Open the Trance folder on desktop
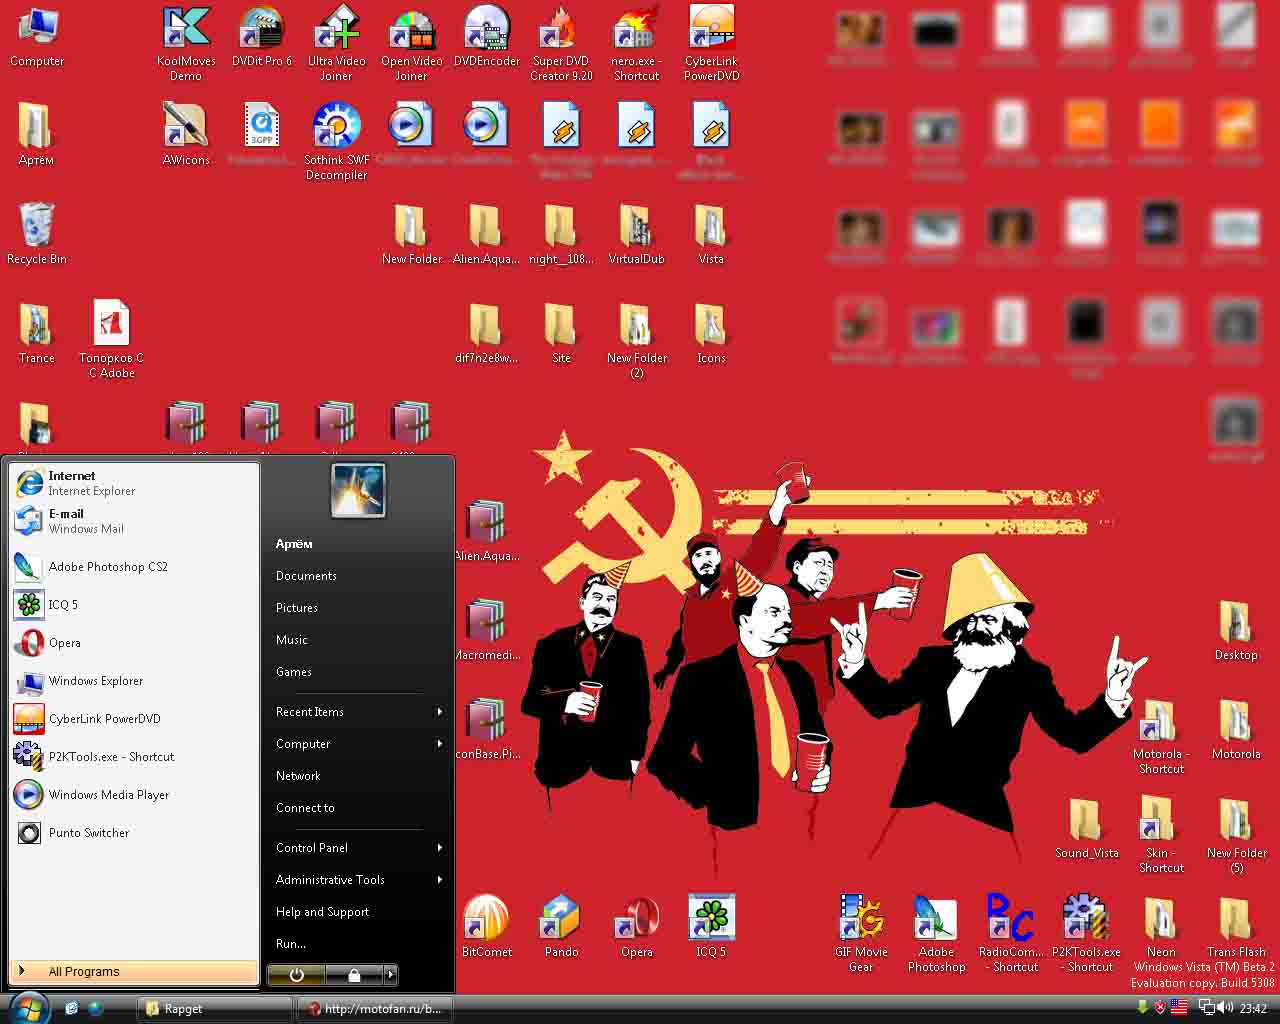This screenshot has width=1280, height=1024. click(x=37, y=333)
